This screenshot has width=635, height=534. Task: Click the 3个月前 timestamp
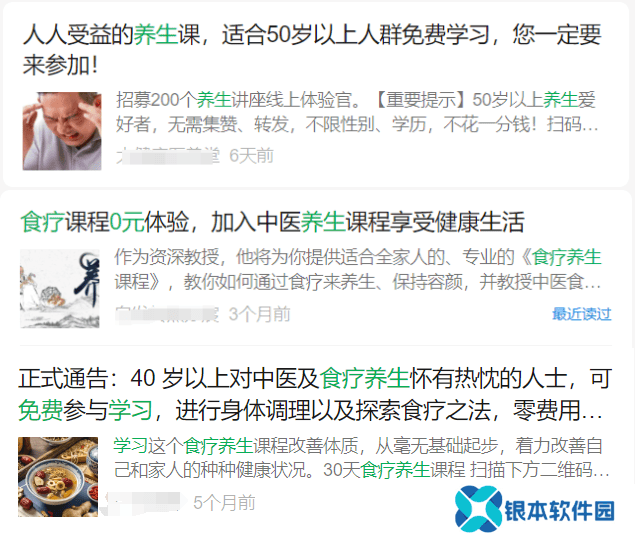pos(260,314)
